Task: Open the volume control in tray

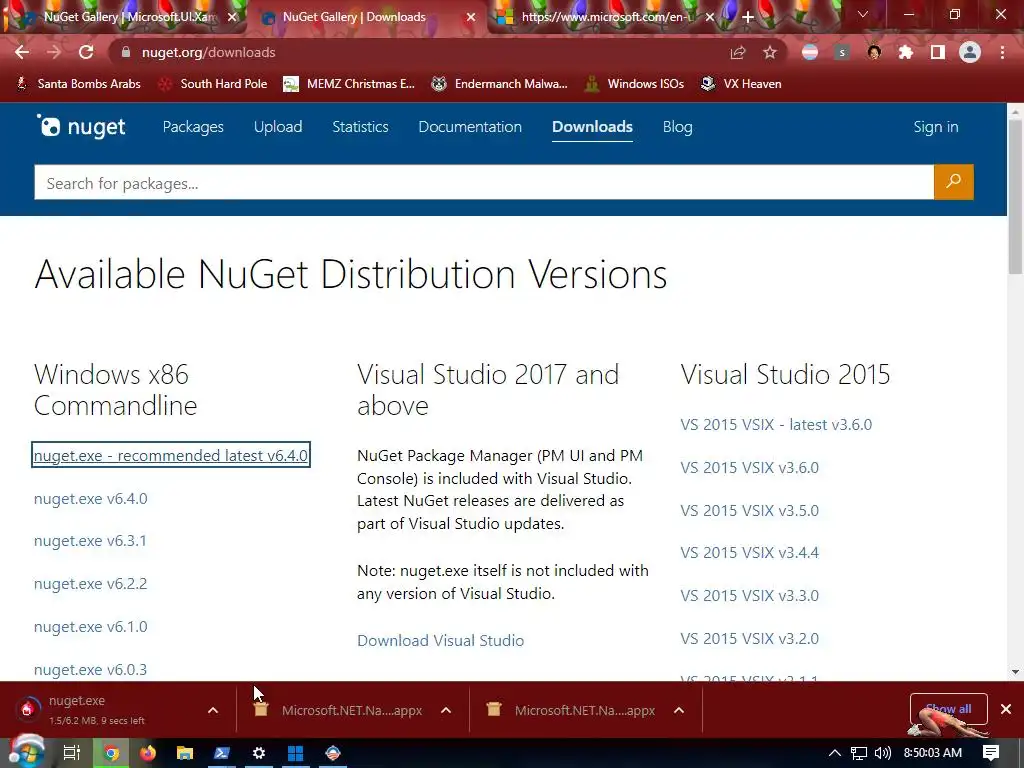Action: pyautogui.click(x=882, y=753)
